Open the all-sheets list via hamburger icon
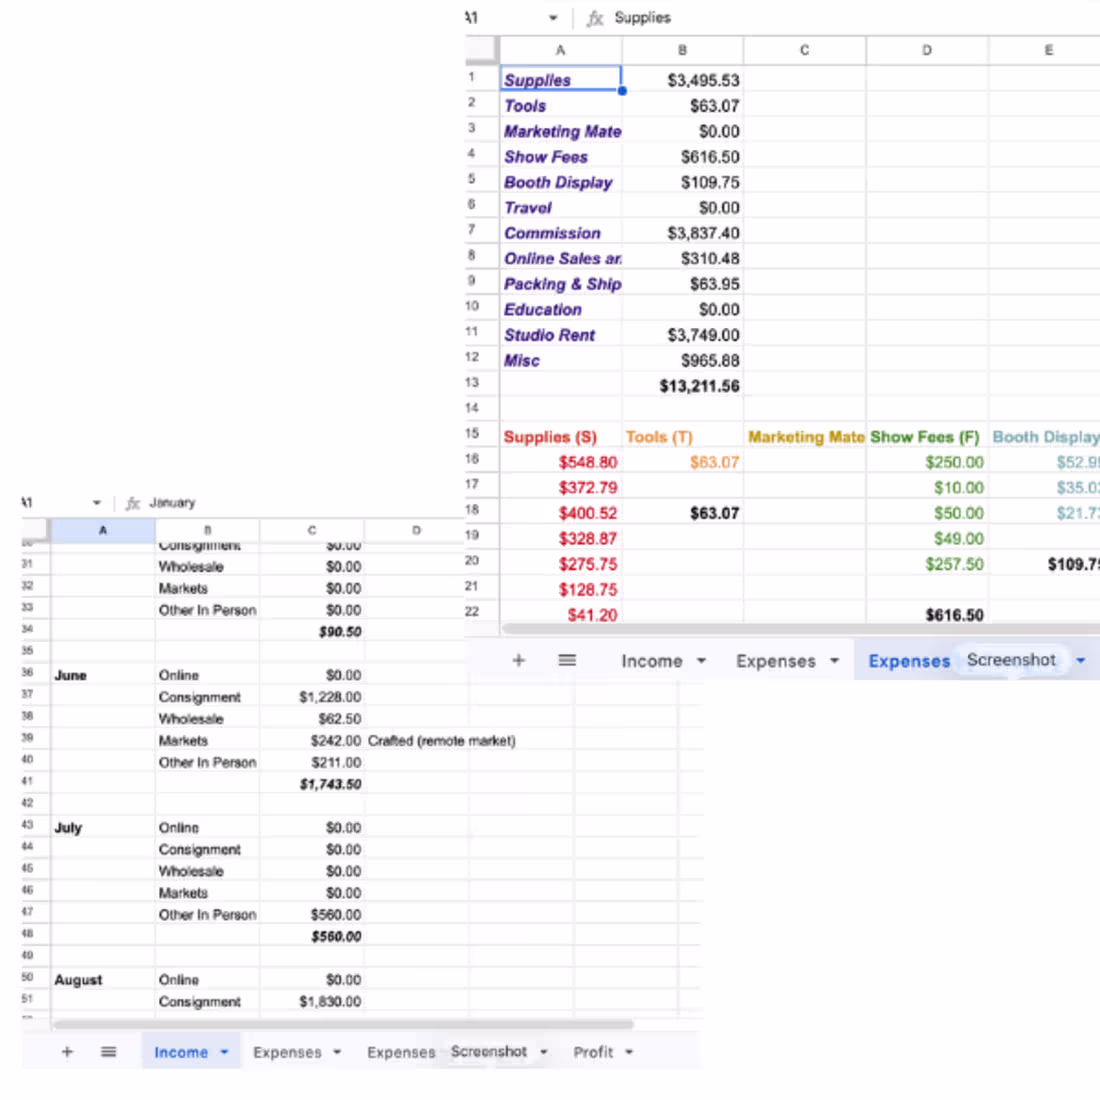The height and width of the screenshot is (1100, 1100). click(566, 660)
